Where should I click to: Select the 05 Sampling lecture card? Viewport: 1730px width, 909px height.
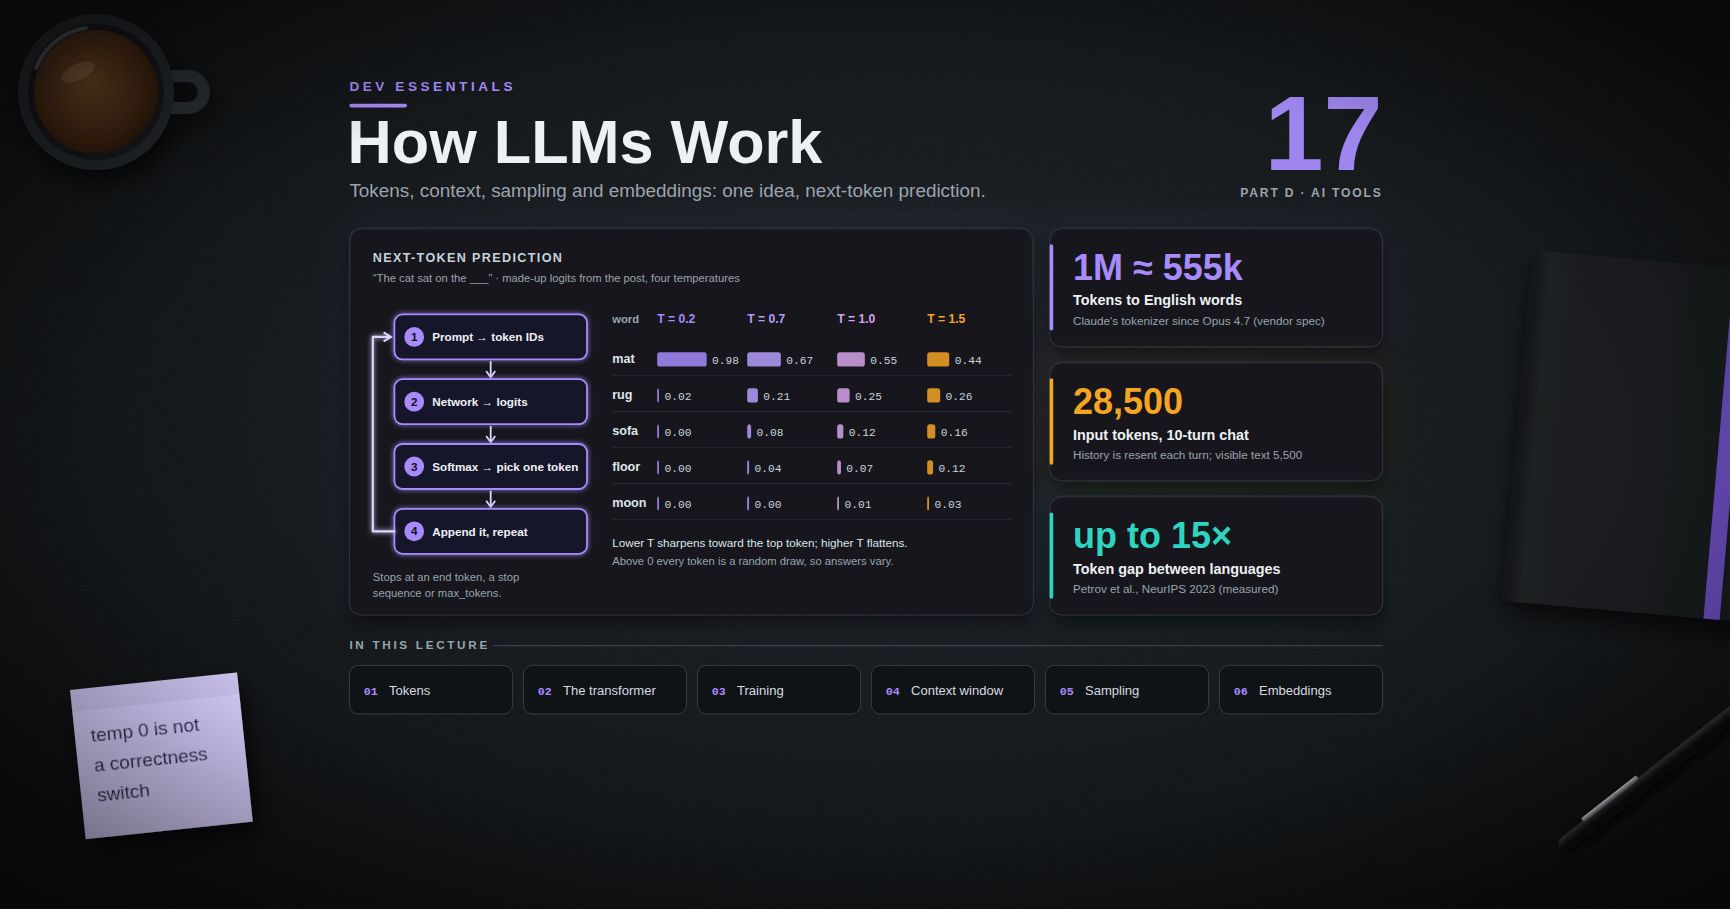coord(1127,690)
